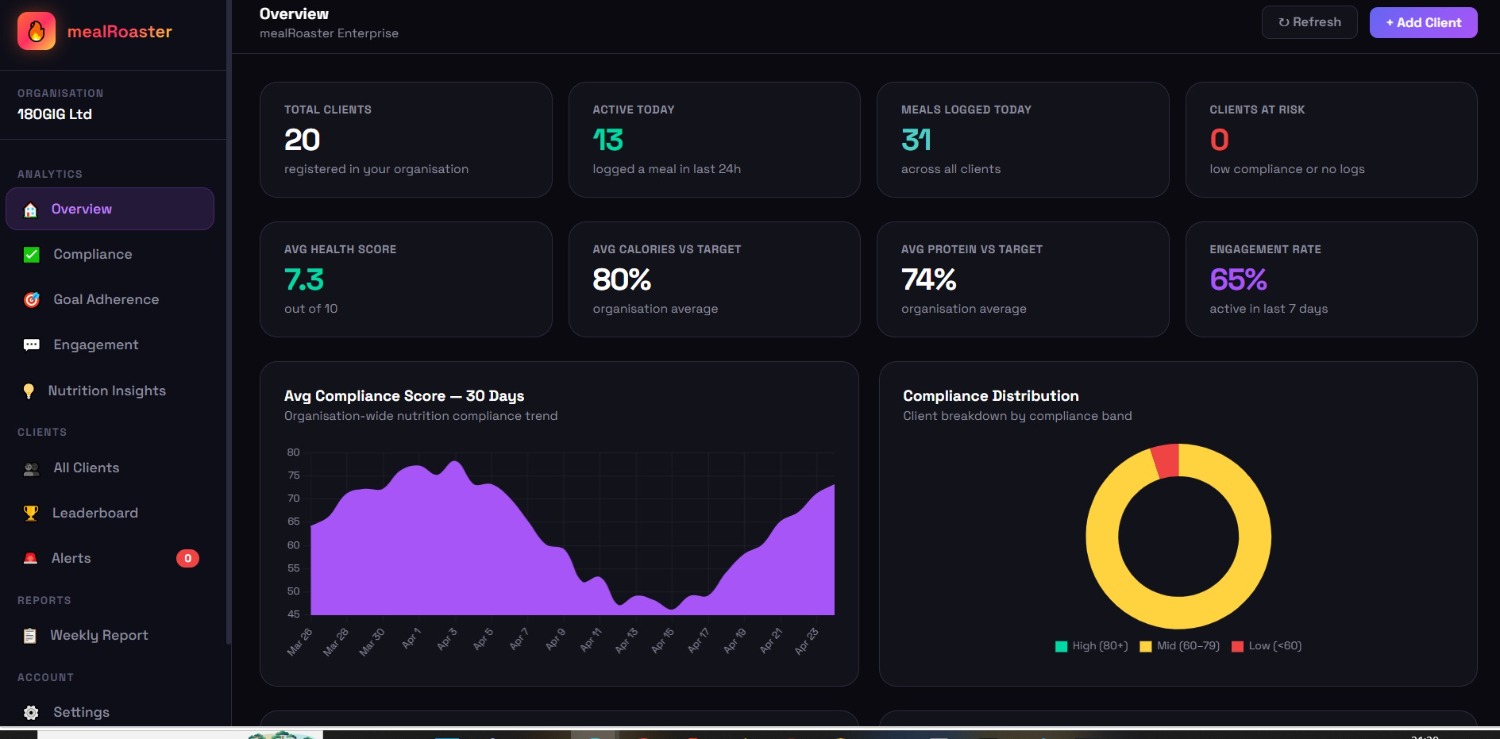This screenshot has width=1500, height=739.
Task: Toggle the High (80+) legend entry
Action: pyautogui.click(x=1091, y=646)
